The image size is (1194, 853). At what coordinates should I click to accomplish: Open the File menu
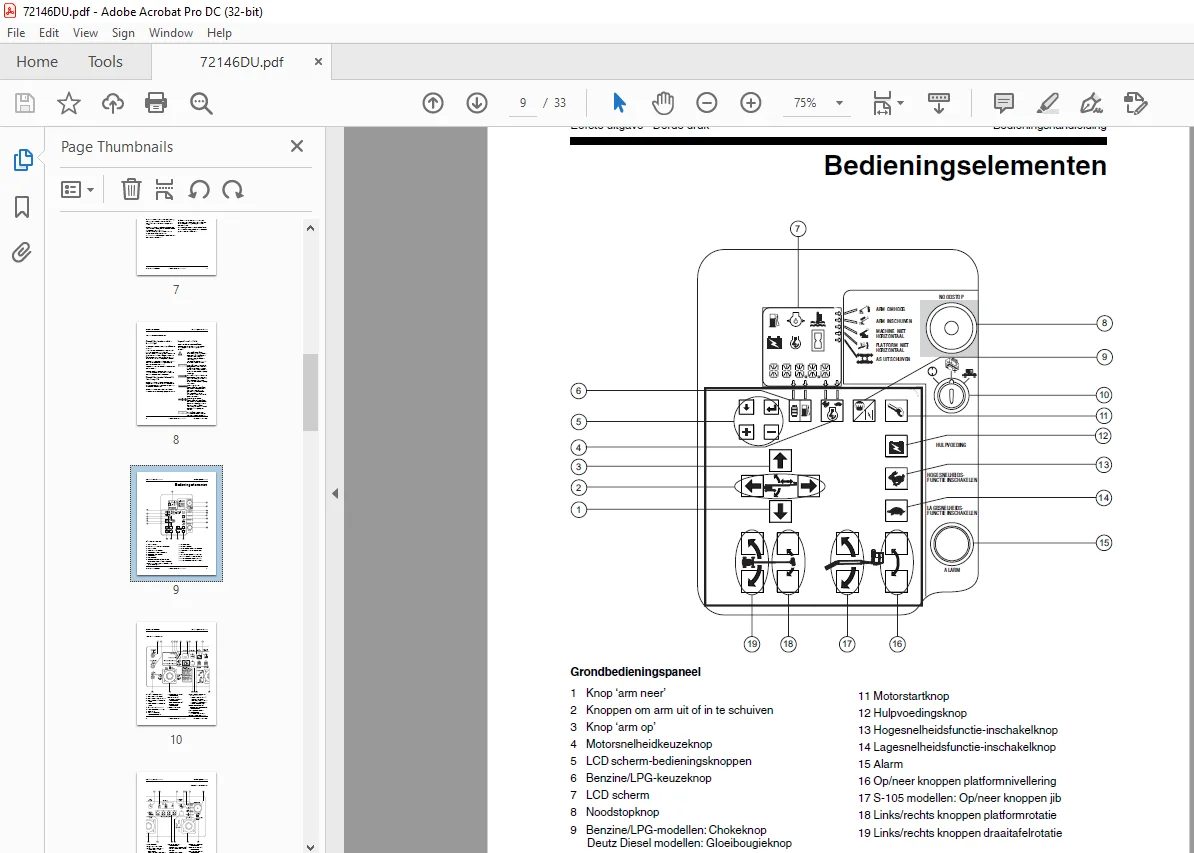click(16, 33)
